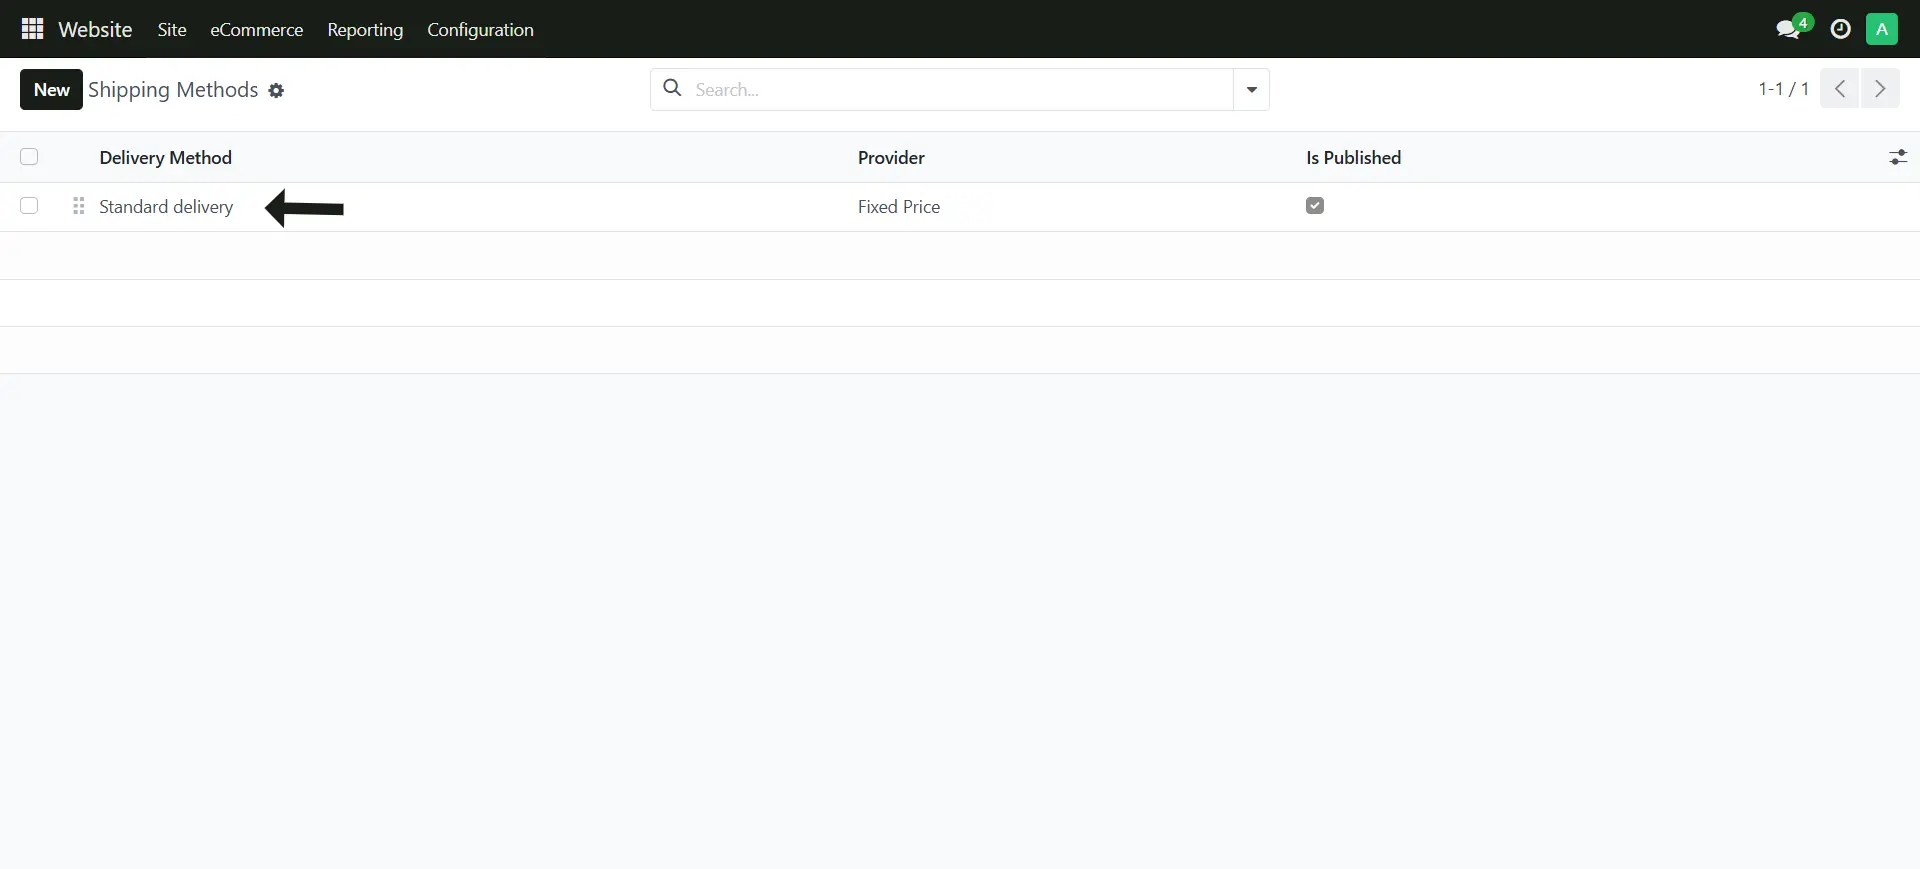The width and height of the screenshot is (1920, 869).
Task: Select the Standard delivery row checkbox
Action: point(29,206)
